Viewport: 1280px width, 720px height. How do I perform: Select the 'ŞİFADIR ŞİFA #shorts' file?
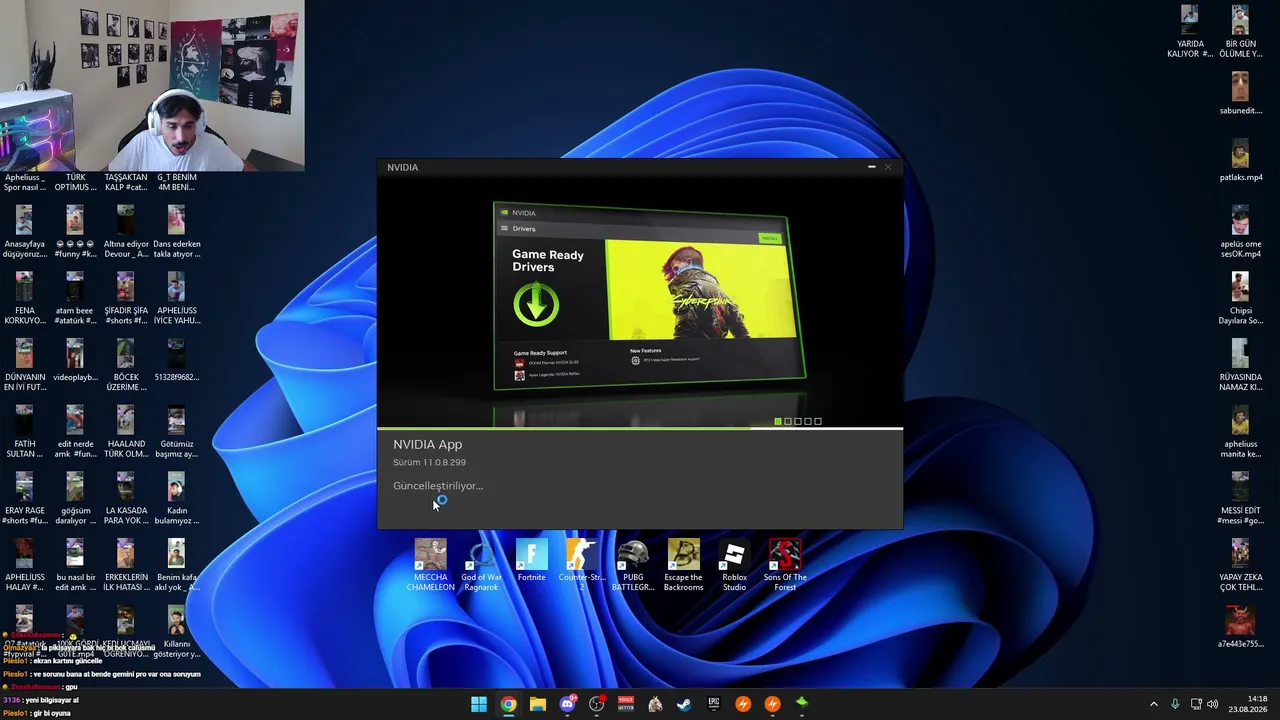(126, 298)
